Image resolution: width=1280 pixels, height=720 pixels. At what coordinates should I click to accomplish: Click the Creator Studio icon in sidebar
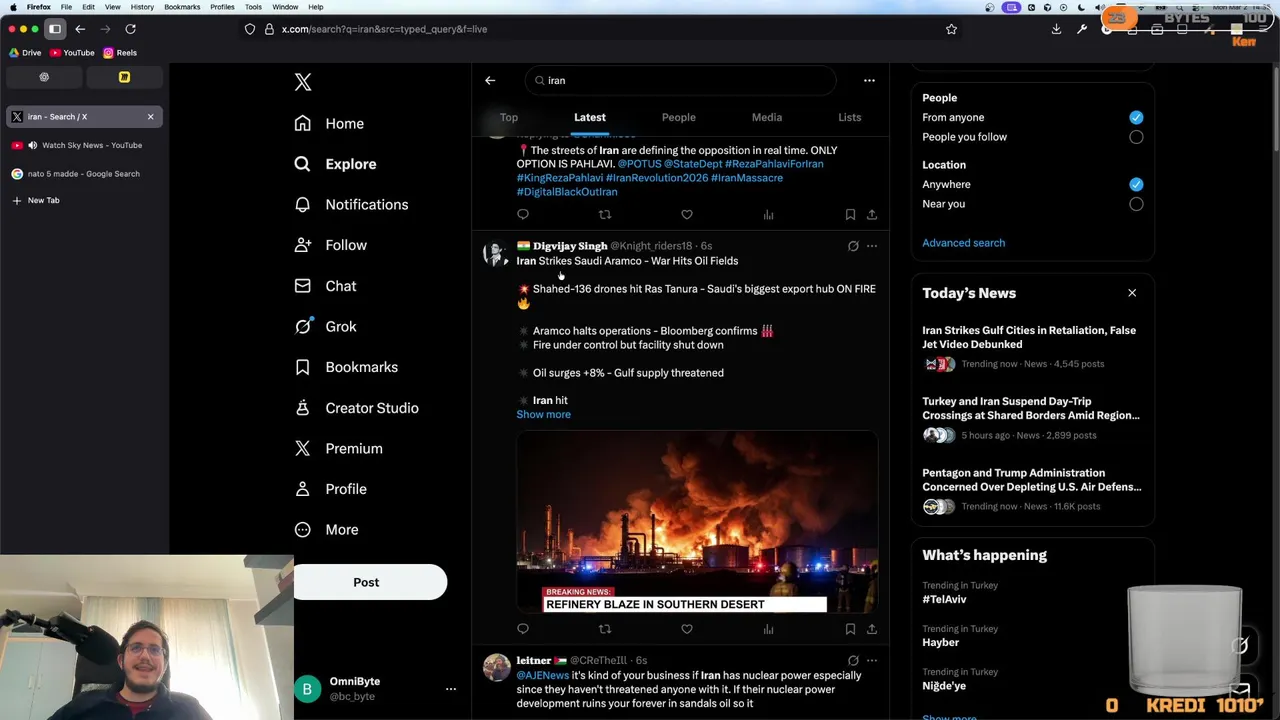click(303, 408)
